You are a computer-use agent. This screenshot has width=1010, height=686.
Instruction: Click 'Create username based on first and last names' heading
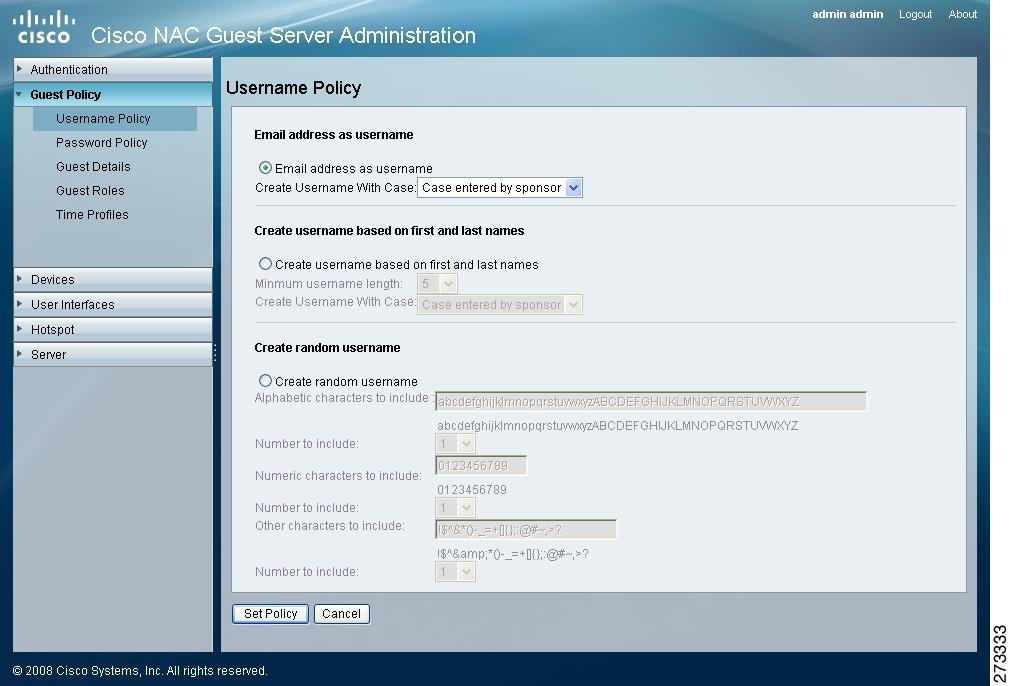389,231
